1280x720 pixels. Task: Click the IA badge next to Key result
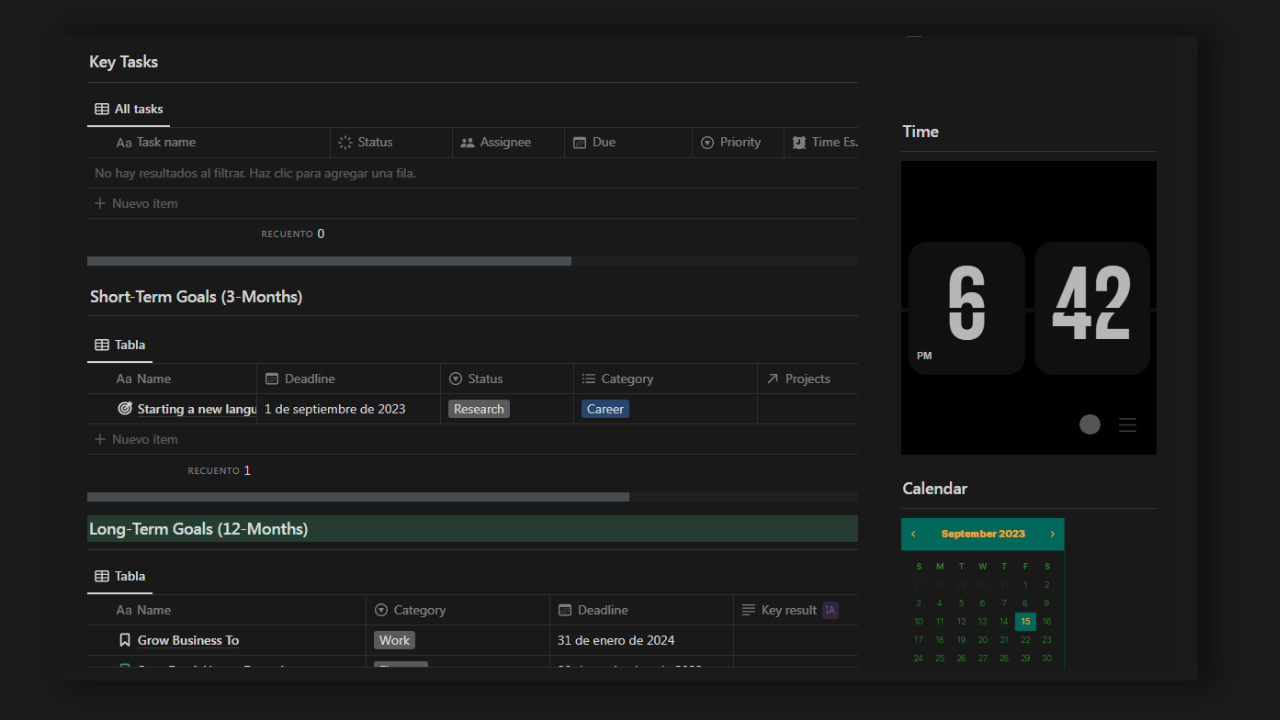830,610
